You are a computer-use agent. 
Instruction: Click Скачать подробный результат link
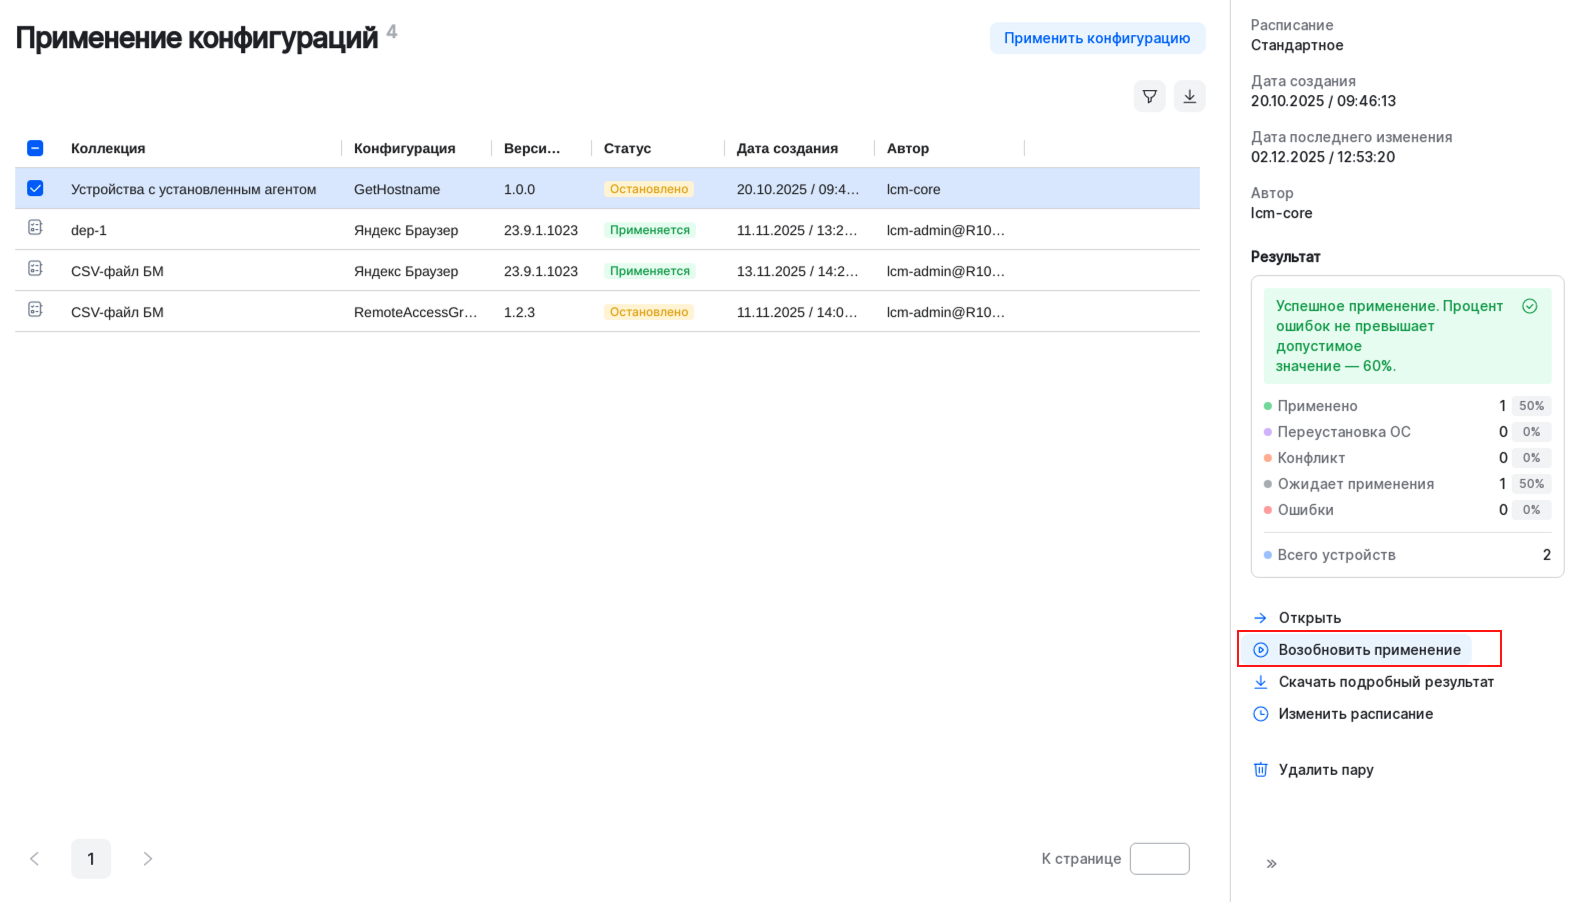click(x=1385, y=682)
